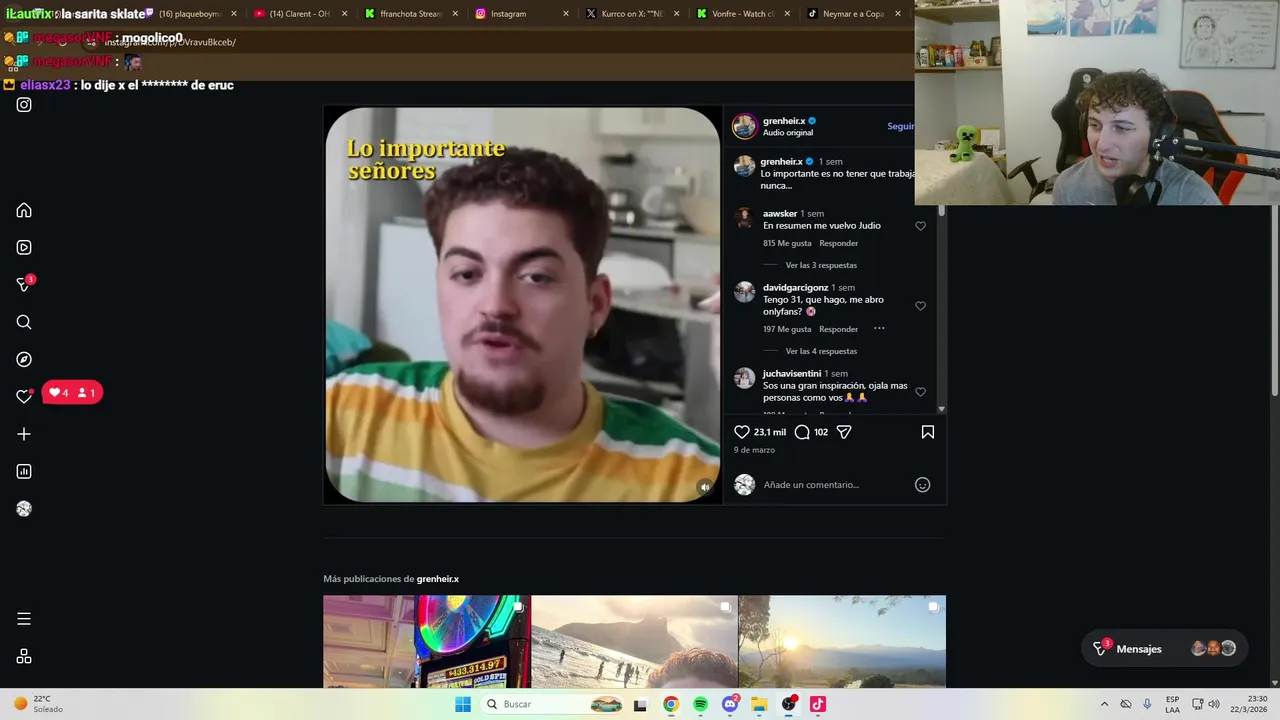Open volume control in system tray
Screen dimensions: 1280x720
[1214, 704]
